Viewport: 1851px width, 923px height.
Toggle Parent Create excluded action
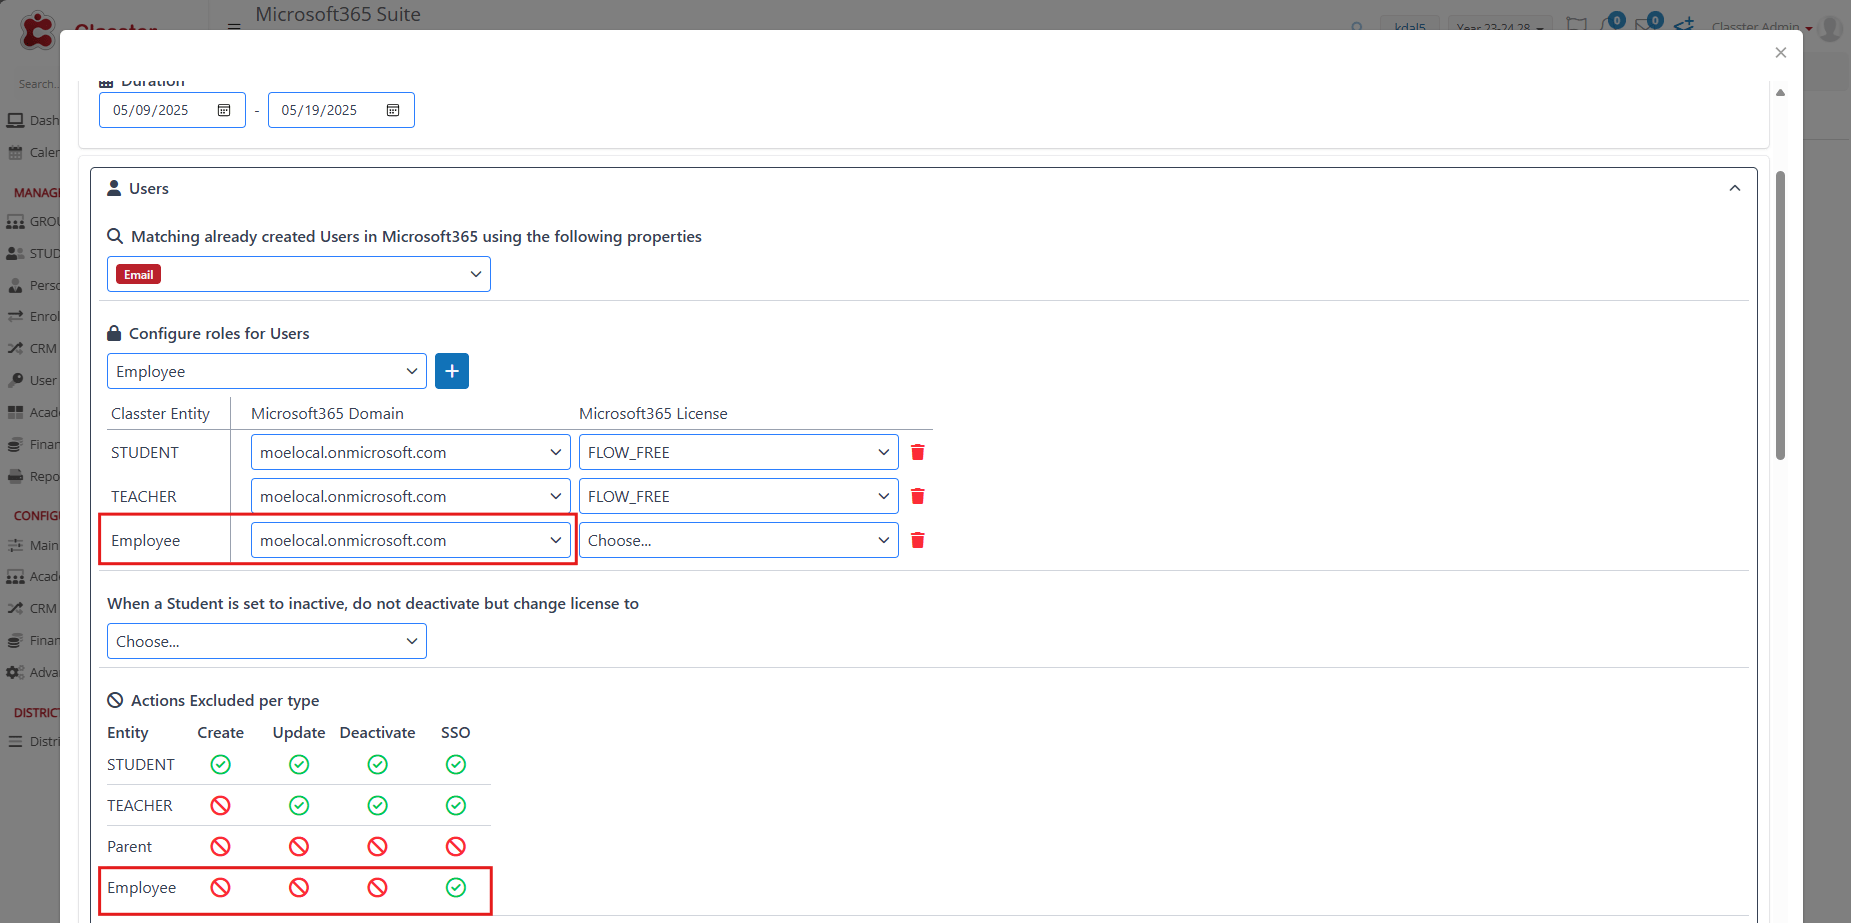tap(221, 846)
